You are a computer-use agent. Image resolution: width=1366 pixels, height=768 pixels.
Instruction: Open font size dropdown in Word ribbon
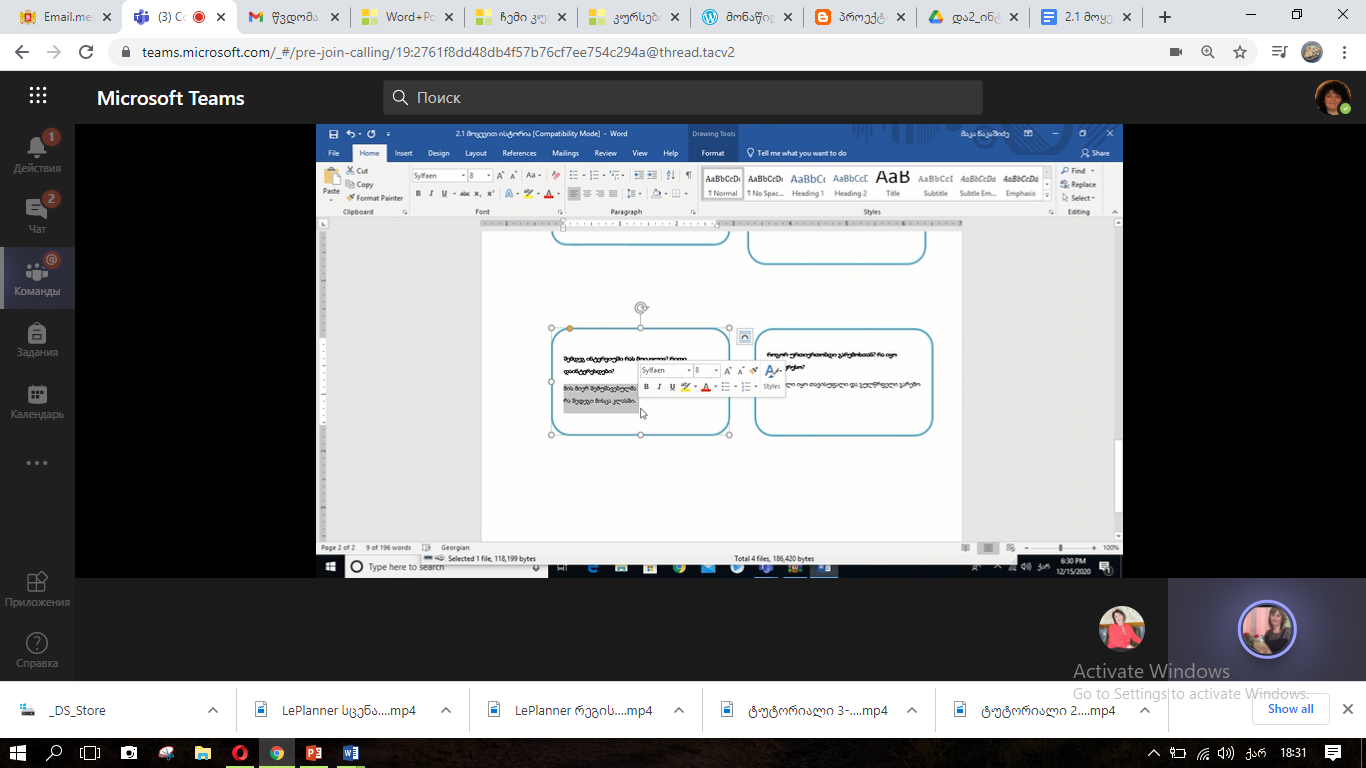[489, 176]
